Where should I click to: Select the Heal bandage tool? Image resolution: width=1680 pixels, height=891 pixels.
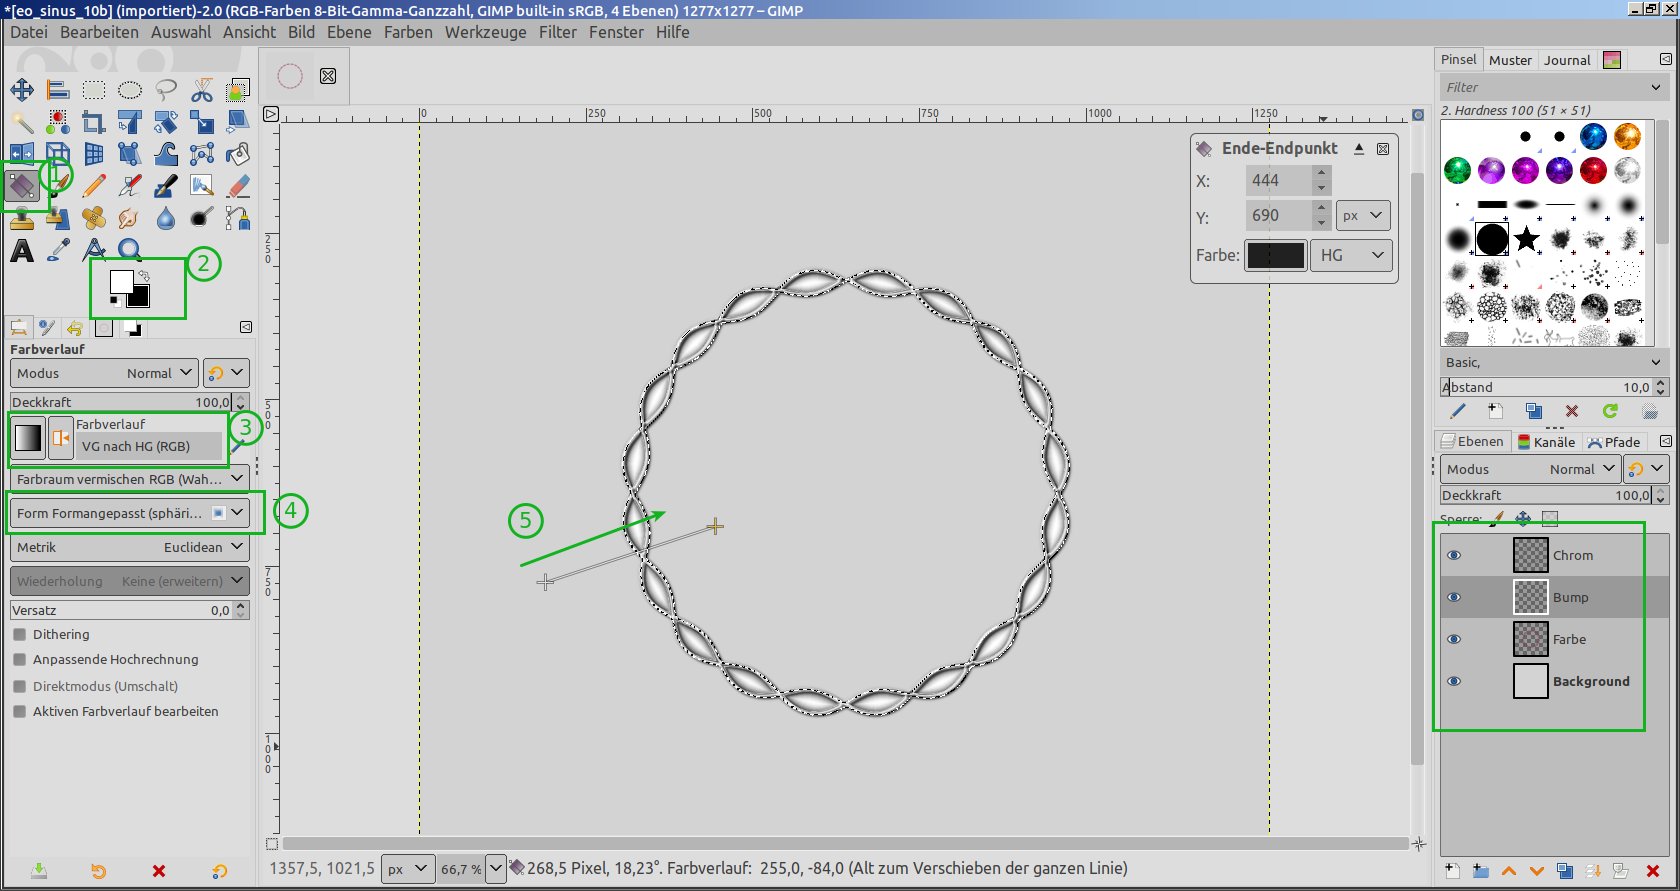click(94, 218)
